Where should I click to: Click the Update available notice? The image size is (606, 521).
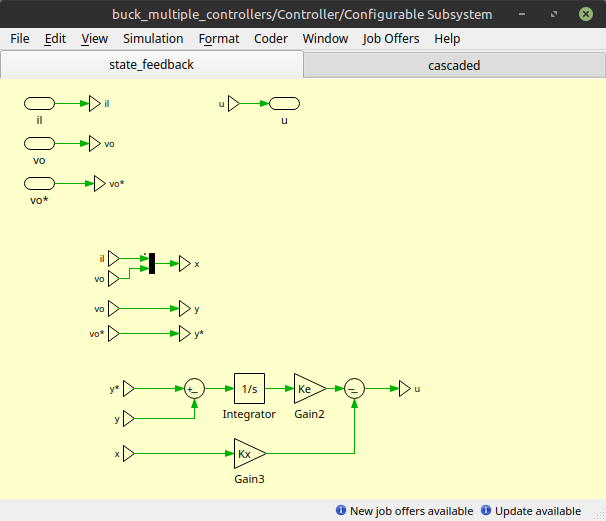pyautogui.click(x=538, y=511)
